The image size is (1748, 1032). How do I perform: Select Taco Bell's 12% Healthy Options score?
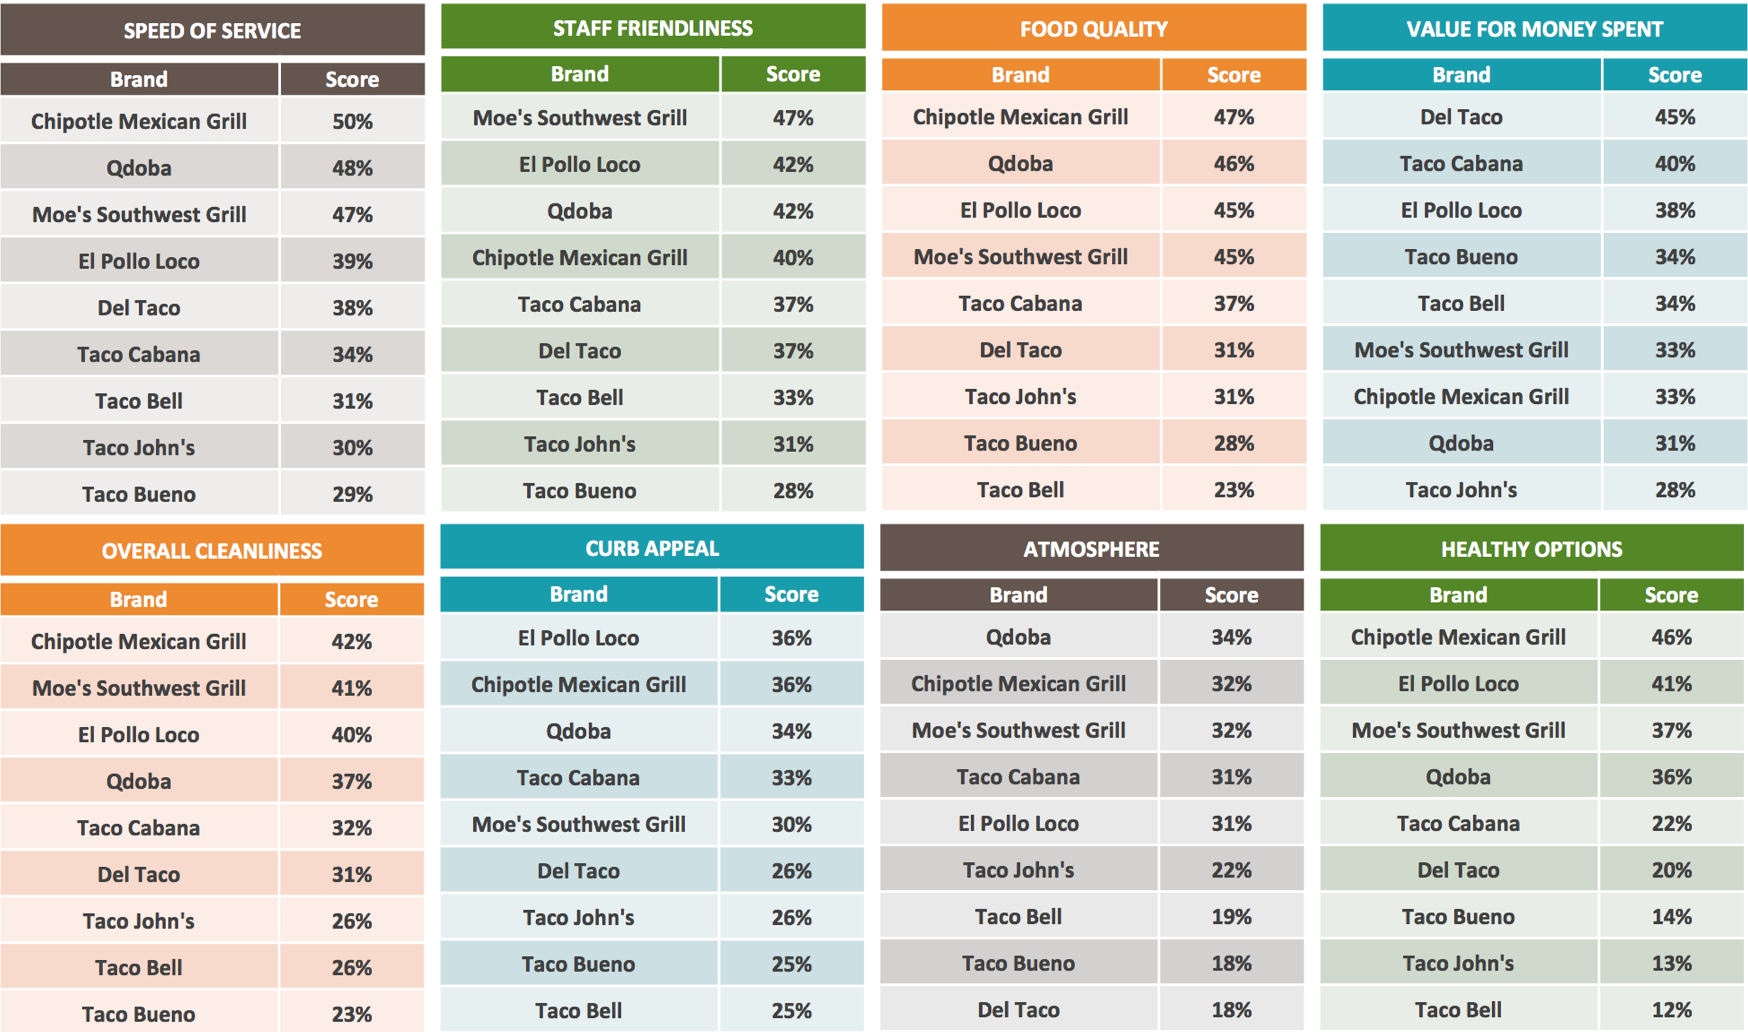tap(1671, 1010)
